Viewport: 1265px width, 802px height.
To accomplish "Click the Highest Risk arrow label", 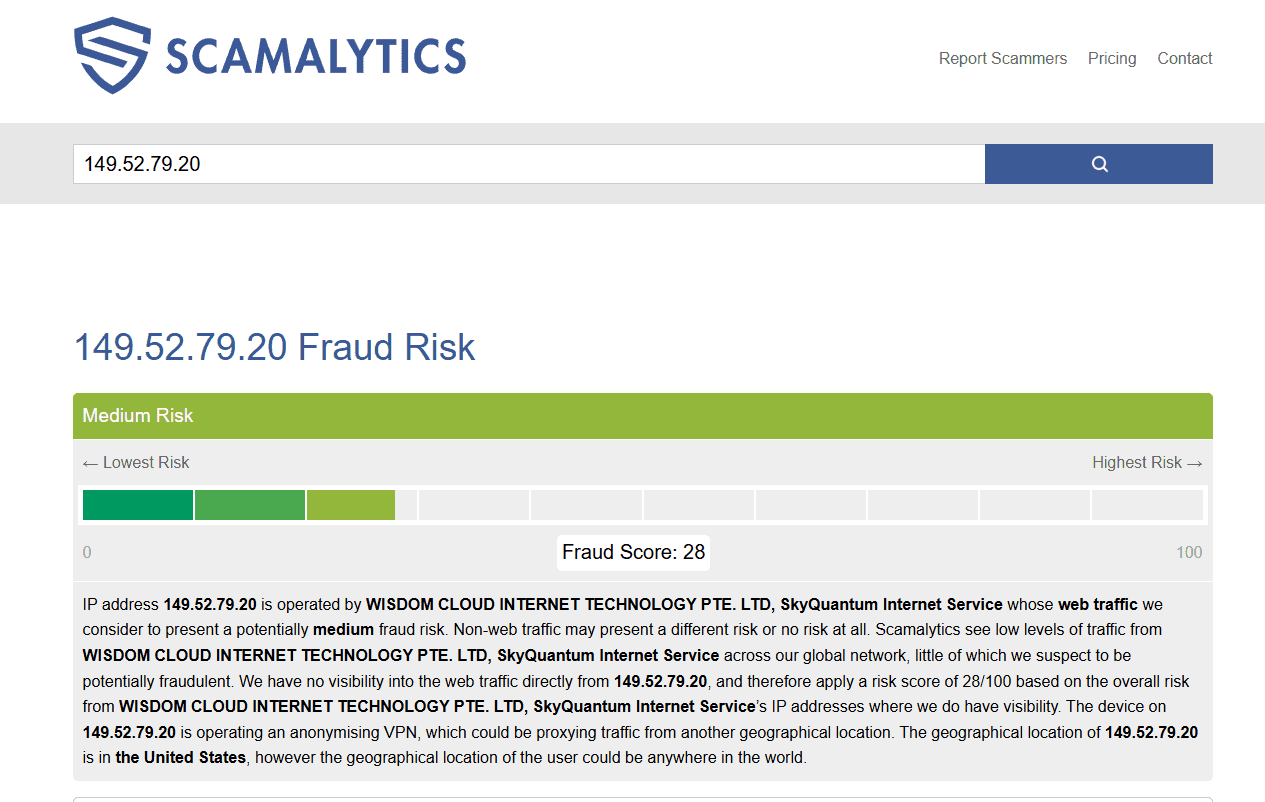I will click(x=1147, y=462).
